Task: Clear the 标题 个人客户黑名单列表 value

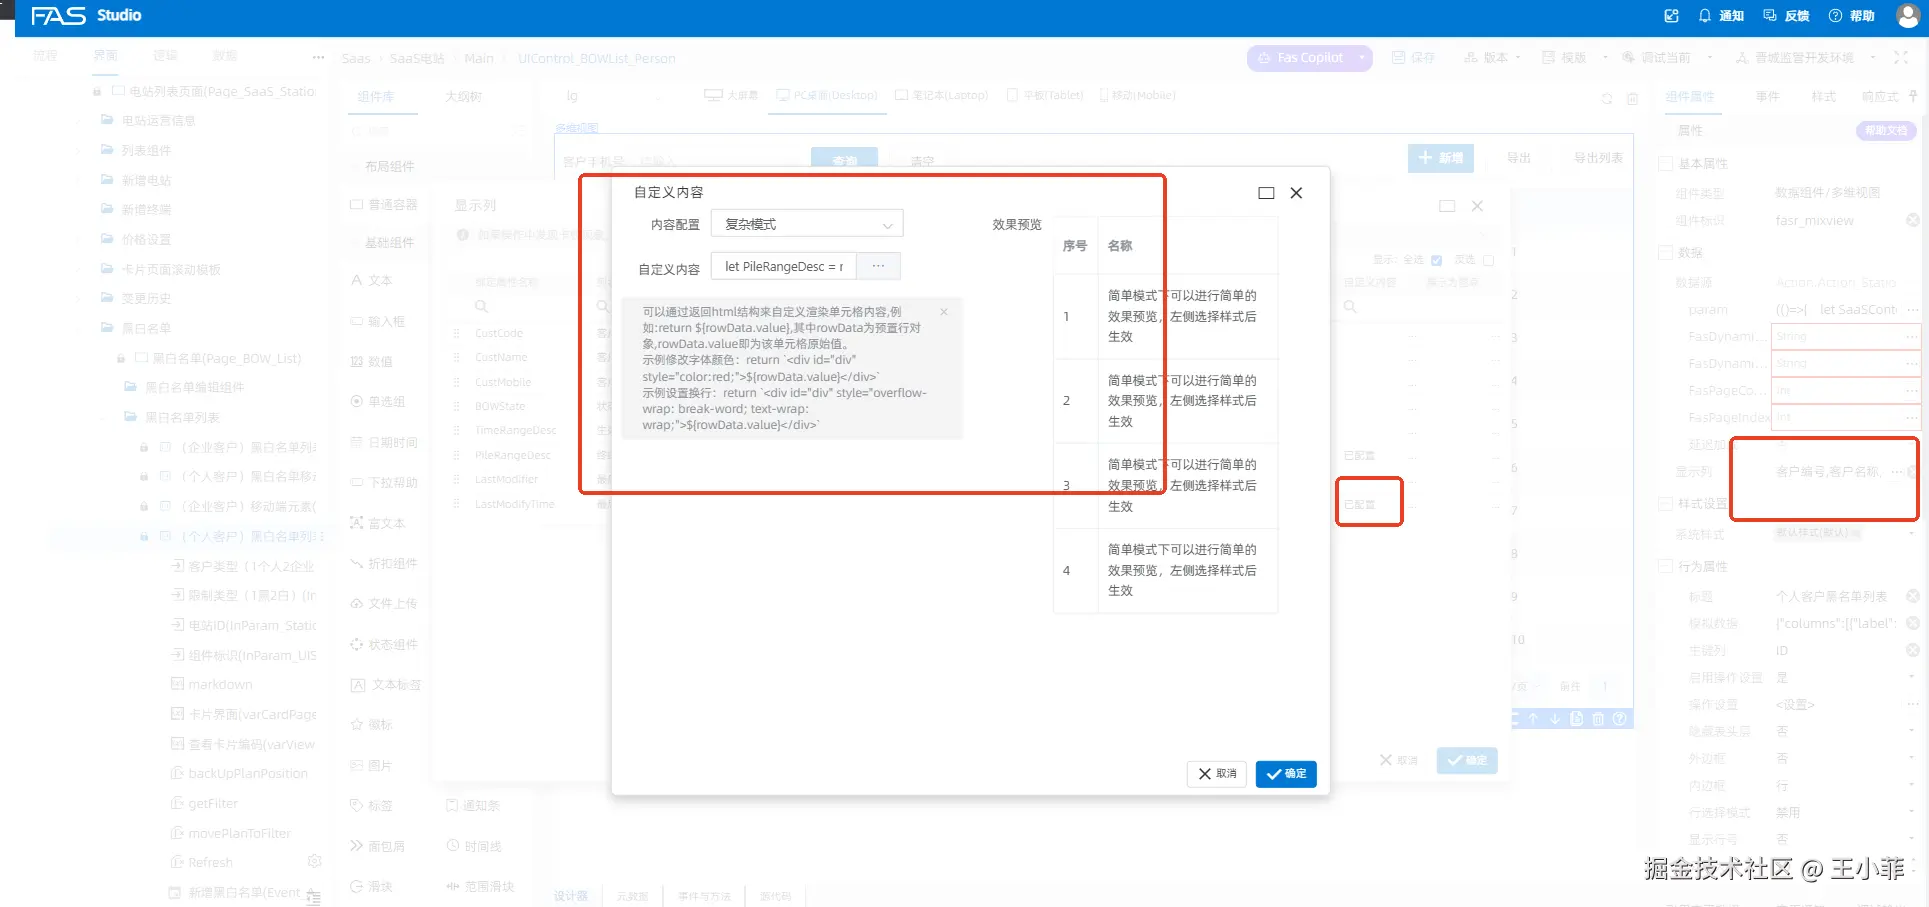Action: (1912, 596)
